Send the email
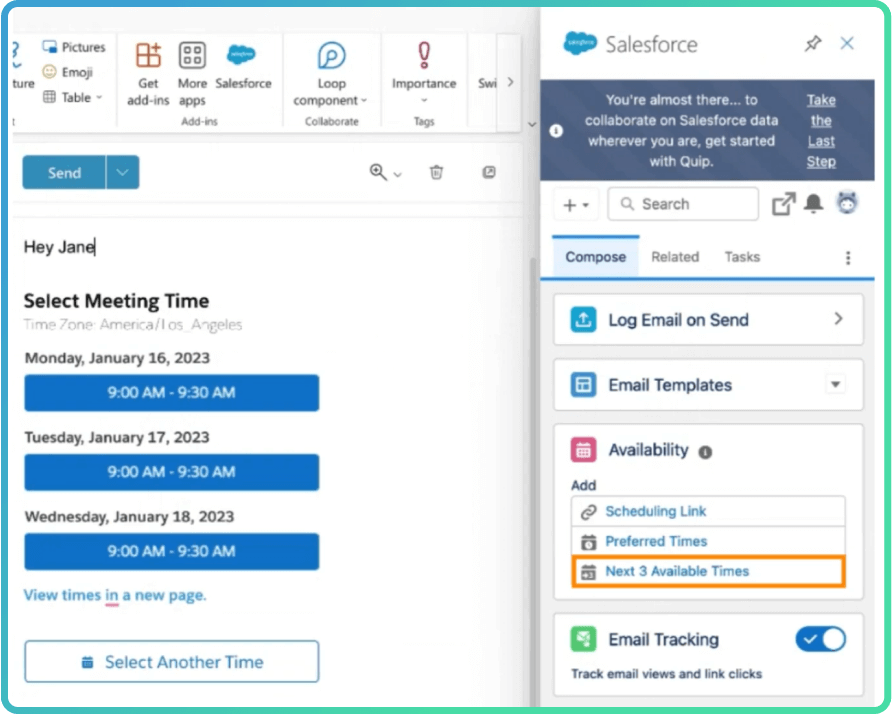 (64, 172)
